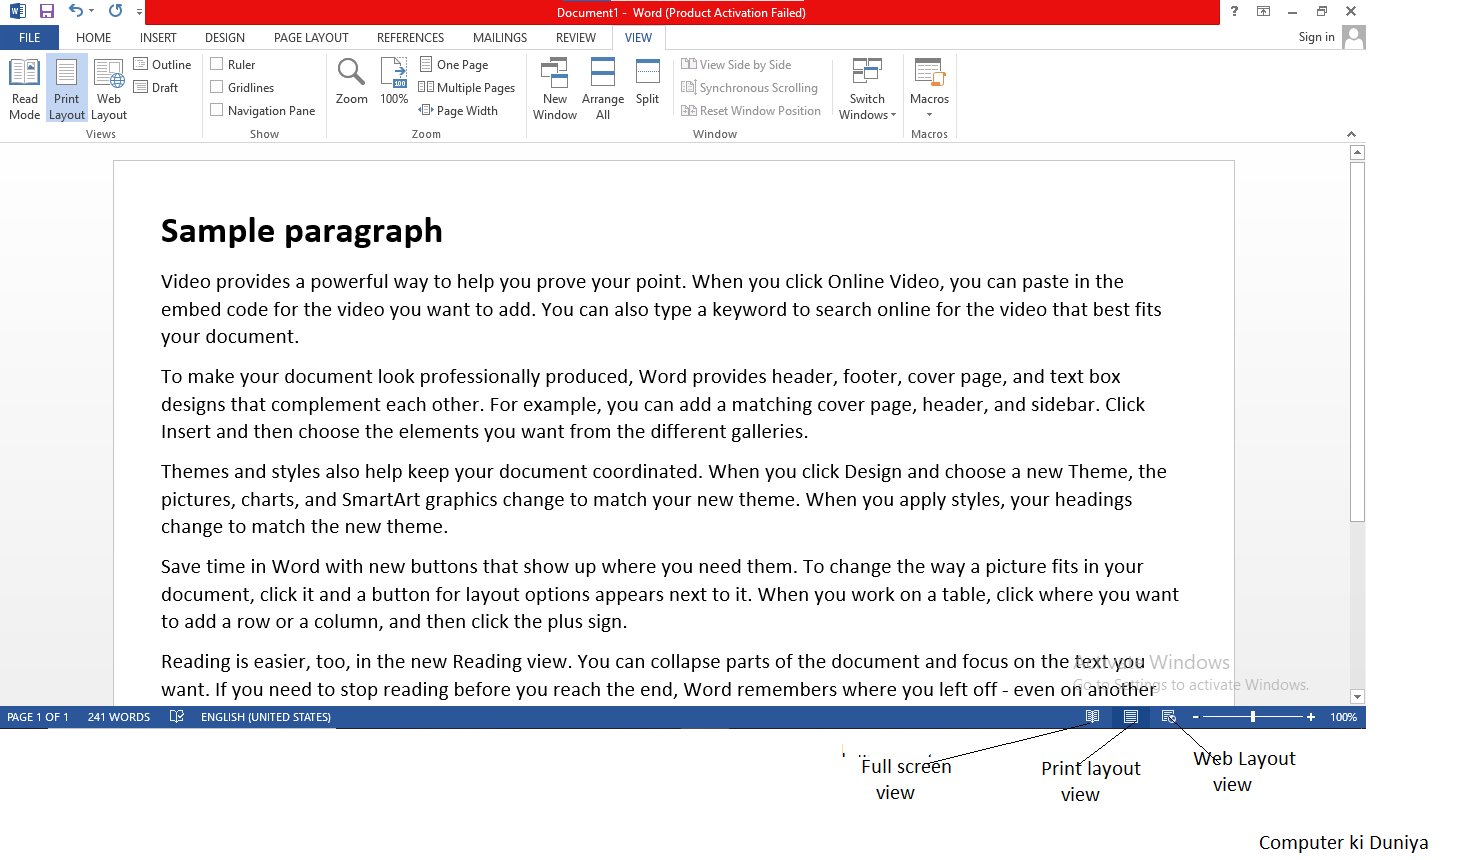
Task: Enable the Ruler checkbox
Action: (x=216, y=64)
